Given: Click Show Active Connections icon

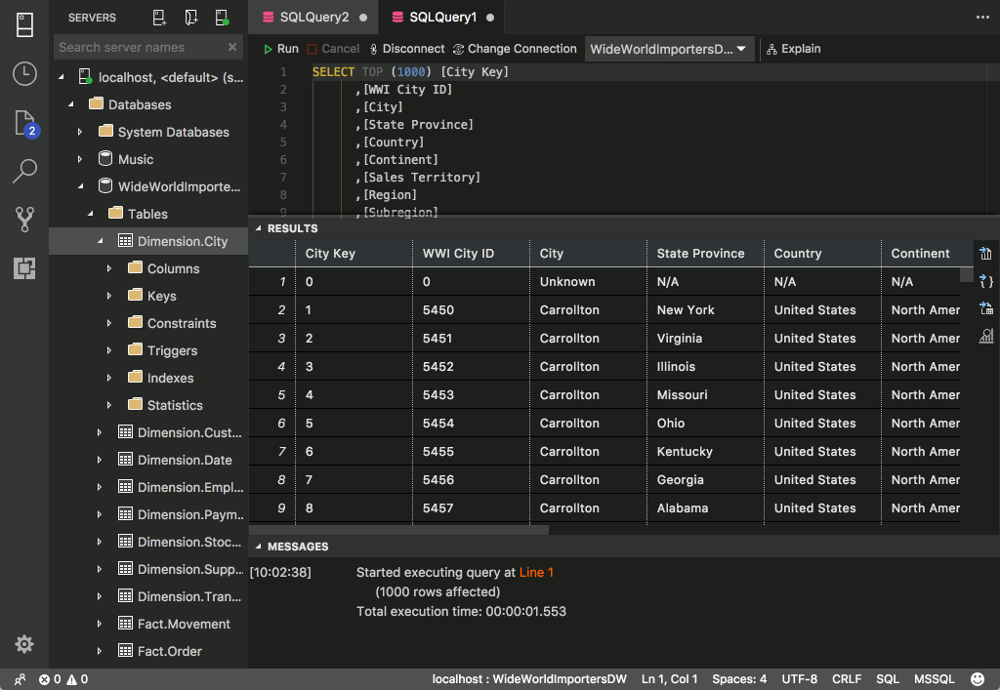Looking at the screenshot, I should click(221, 18).
